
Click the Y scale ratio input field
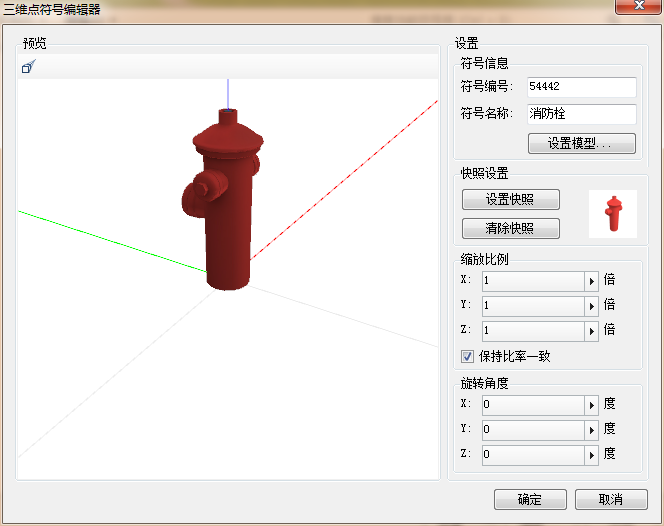click(534, 306)
